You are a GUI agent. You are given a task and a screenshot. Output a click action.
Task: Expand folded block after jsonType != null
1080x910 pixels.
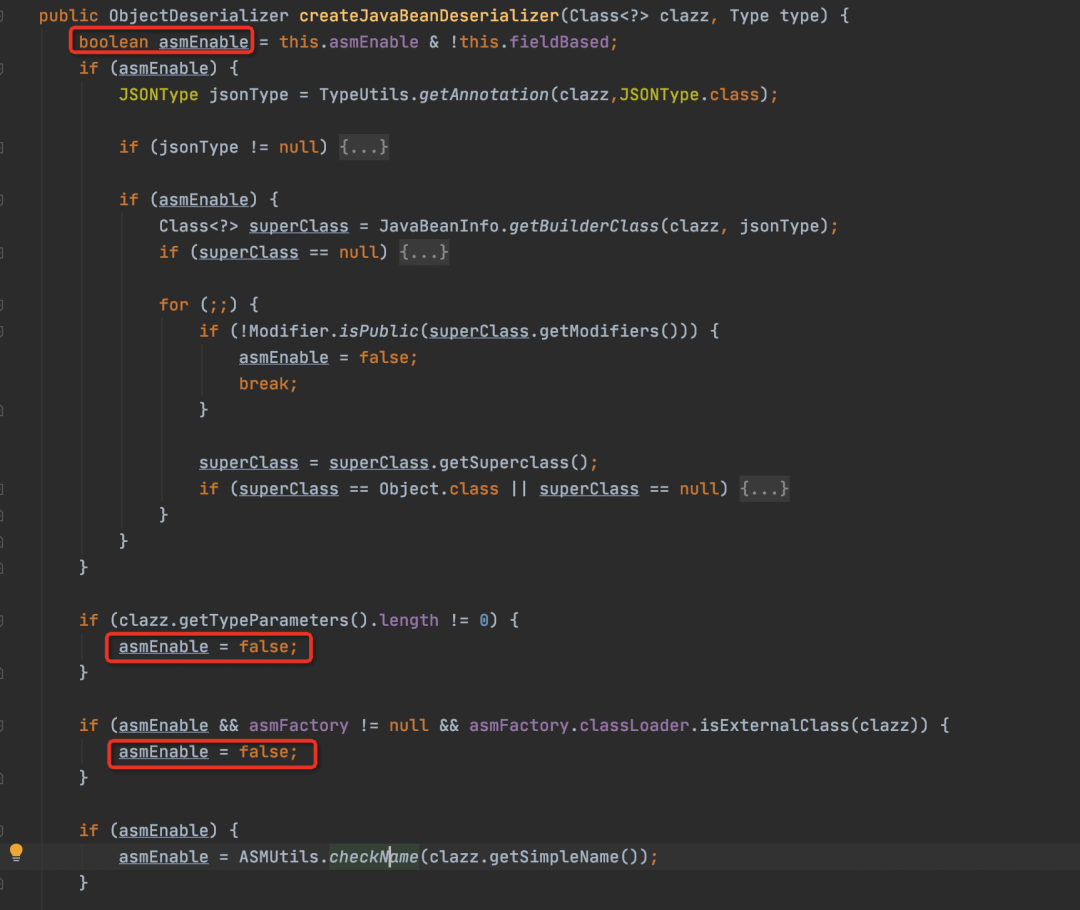click(364, 147)
